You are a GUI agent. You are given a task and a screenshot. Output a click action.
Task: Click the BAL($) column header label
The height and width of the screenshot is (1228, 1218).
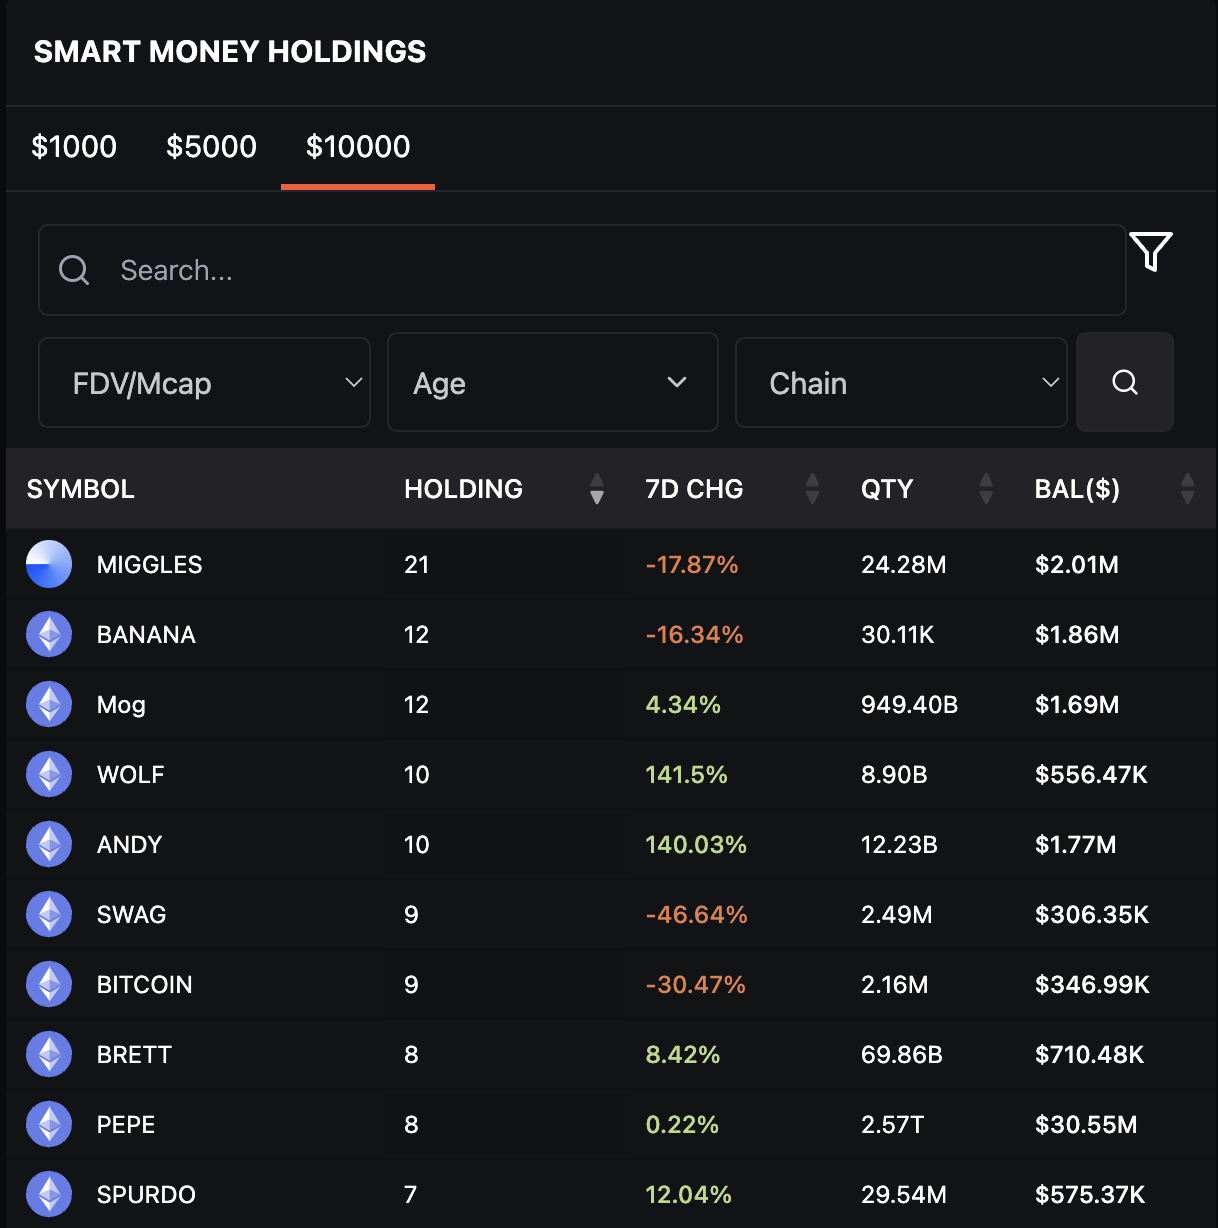click(1077, 489)
